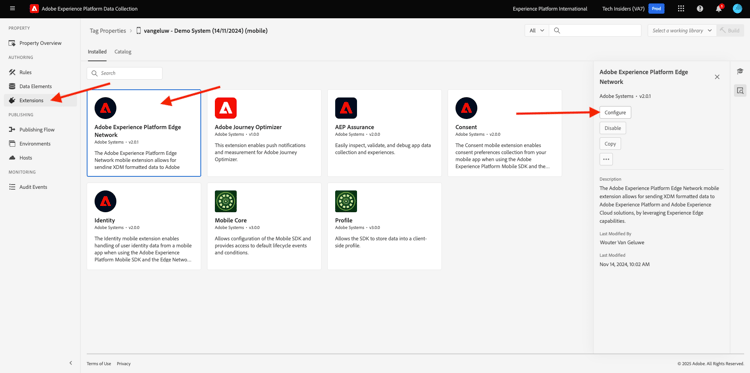Click the Mobile Core extension icon
This screenshot has width=750, height=373.
tap(226, 201)
